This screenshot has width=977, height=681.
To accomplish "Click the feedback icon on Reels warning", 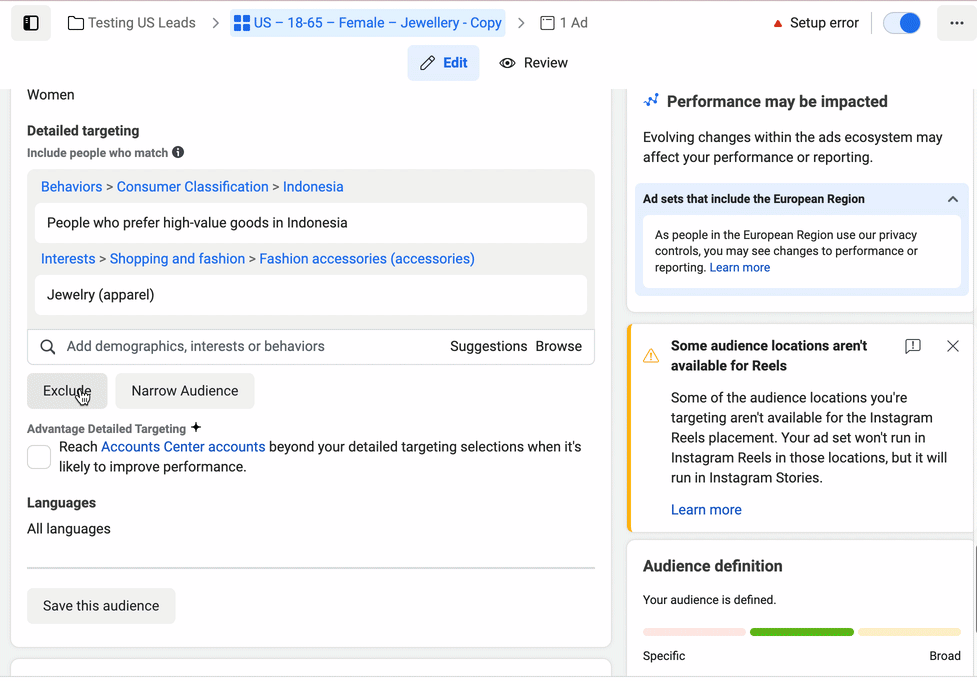I will tap(912, 346).
